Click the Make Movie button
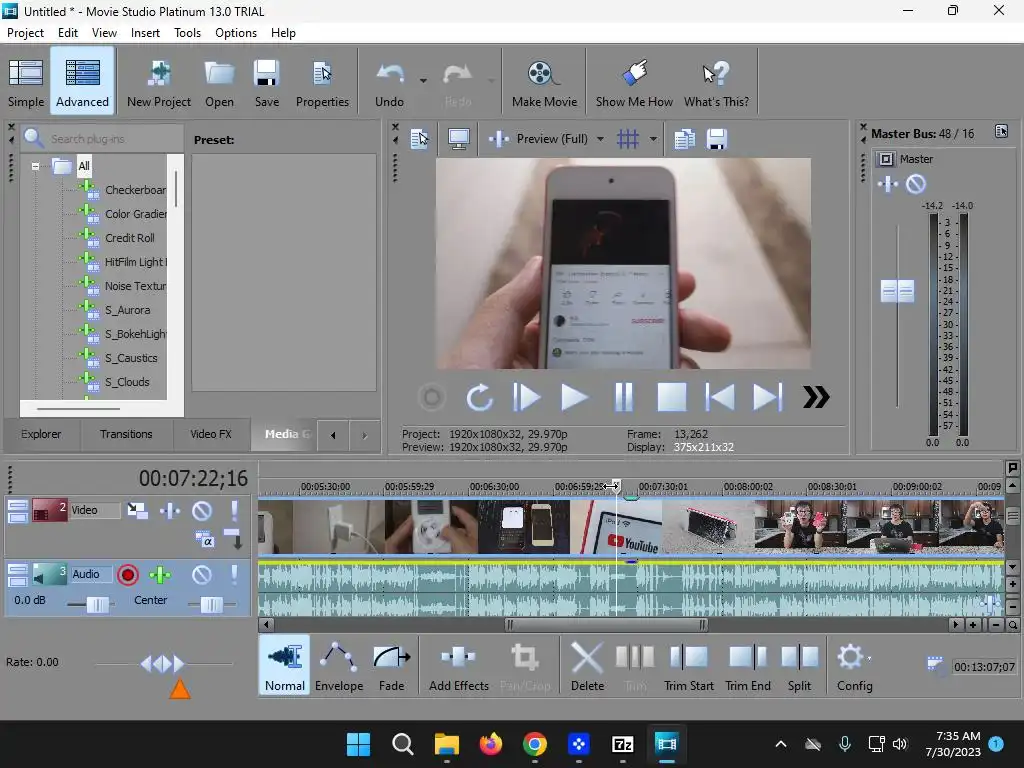1024x768 pixels. 544,82
